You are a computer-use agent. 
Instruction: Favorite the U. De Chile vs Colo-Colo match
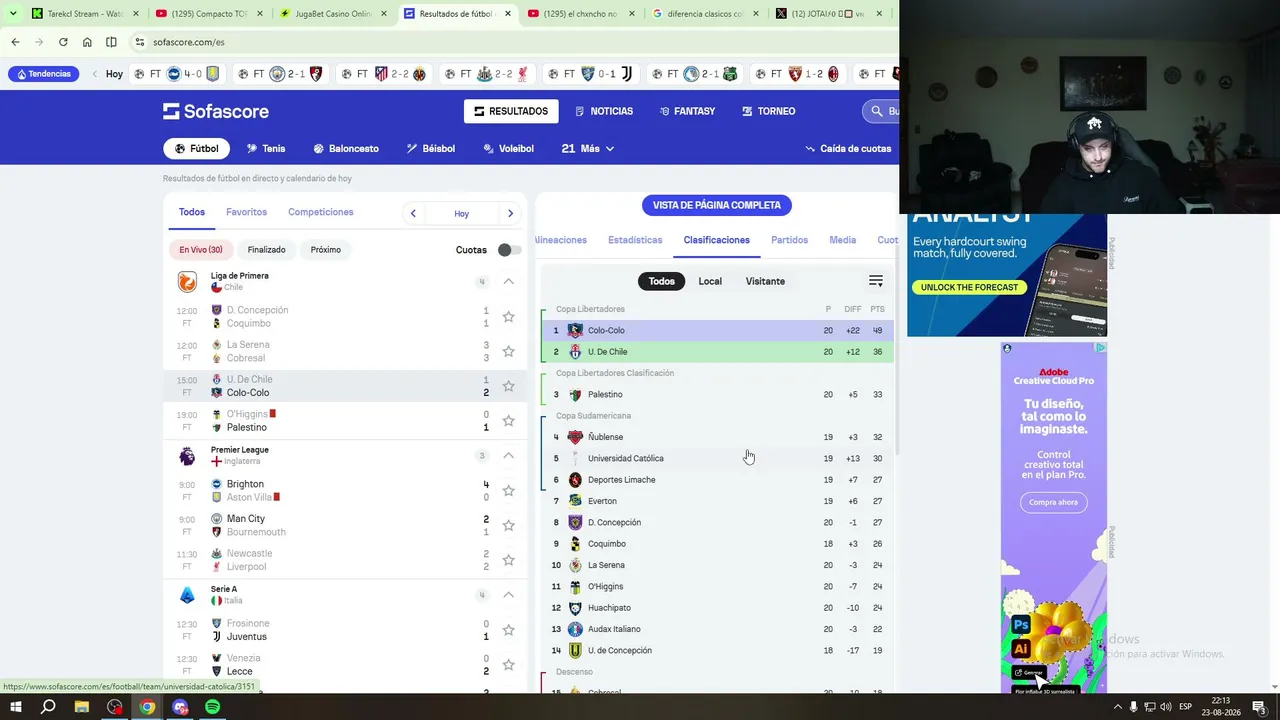(x=508, y=386)
